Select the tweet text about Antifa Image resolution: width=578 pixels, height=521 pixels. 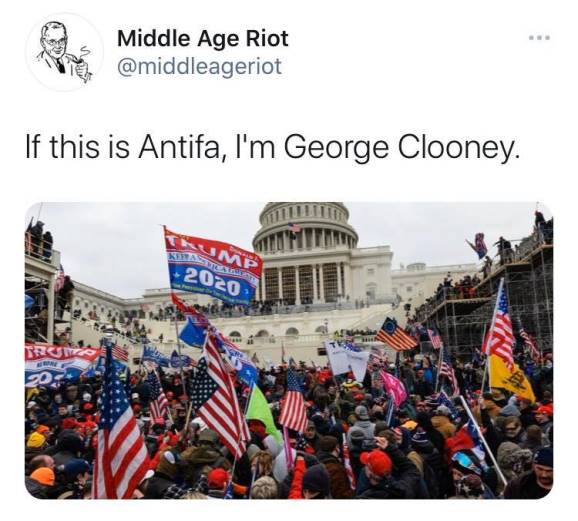tap(273, 146)
